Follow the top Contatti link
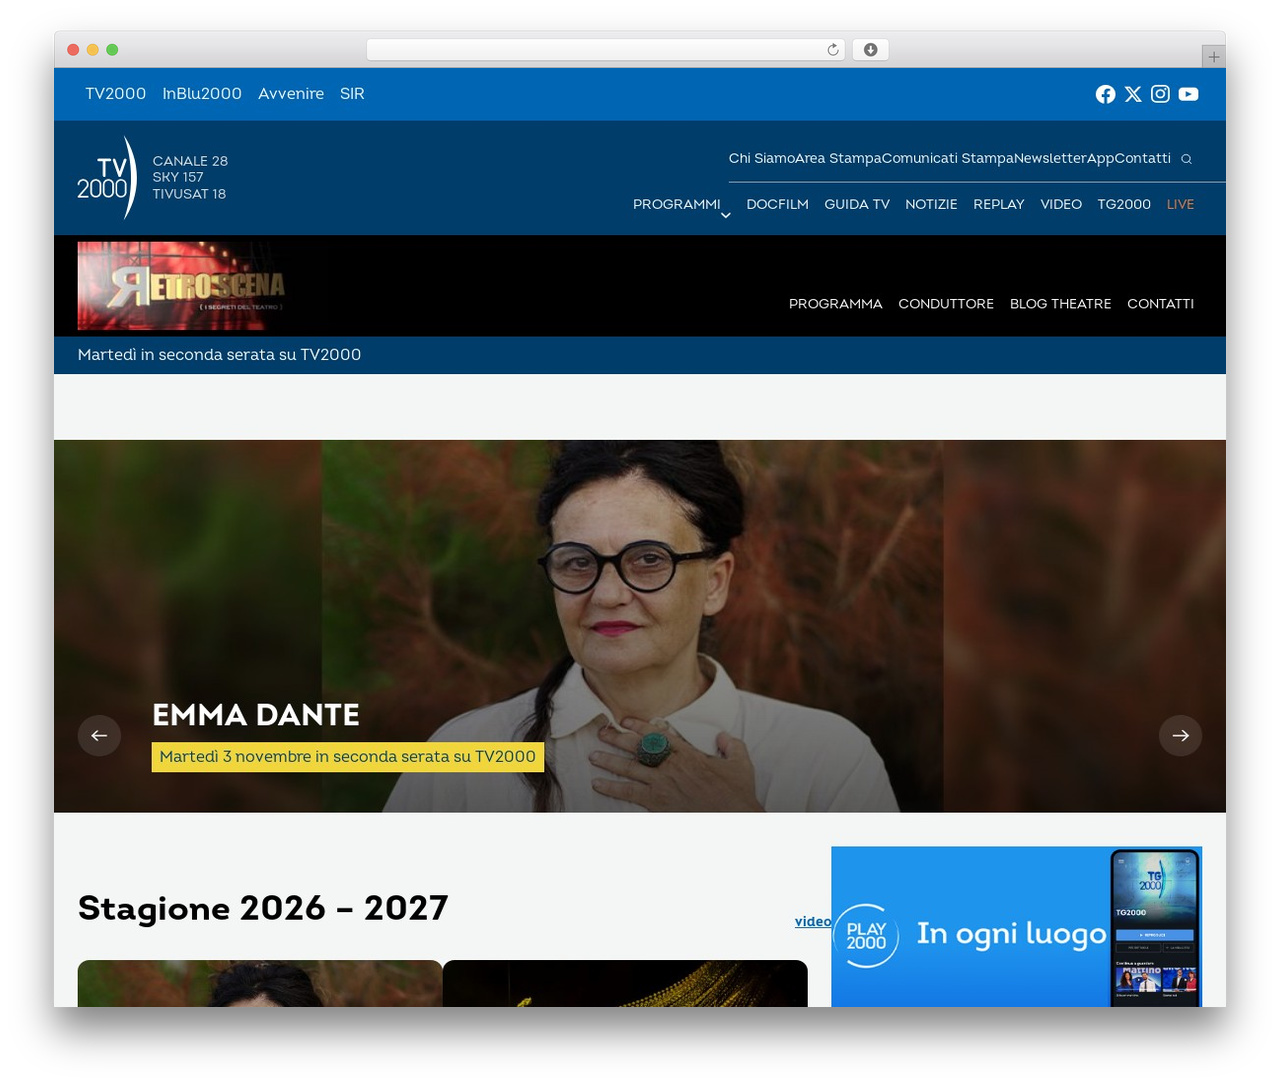The image size is (1280, 1084). coord(1143,158)
